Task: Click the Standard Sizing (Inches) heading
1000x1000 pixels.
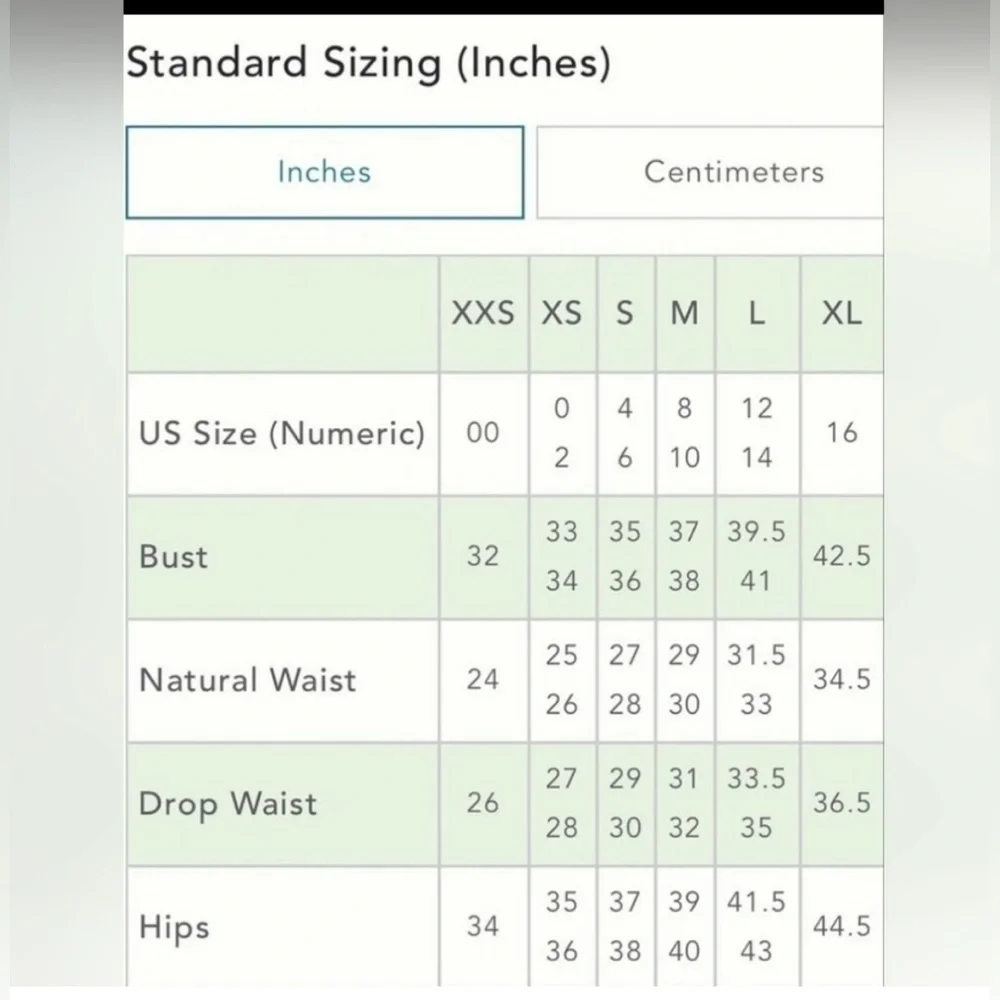Action: point(367,64)
